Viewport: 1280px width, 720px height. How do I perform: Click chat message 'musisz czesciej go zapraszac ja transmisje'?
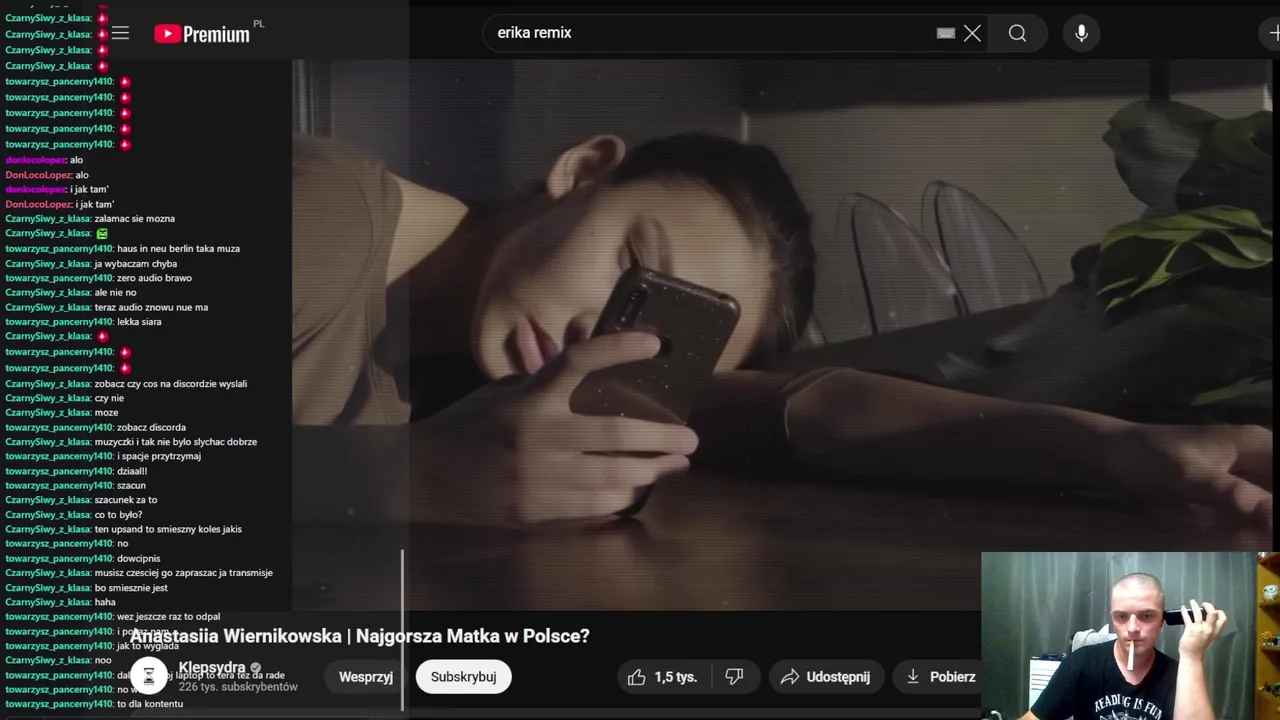[x=184, y=573]
